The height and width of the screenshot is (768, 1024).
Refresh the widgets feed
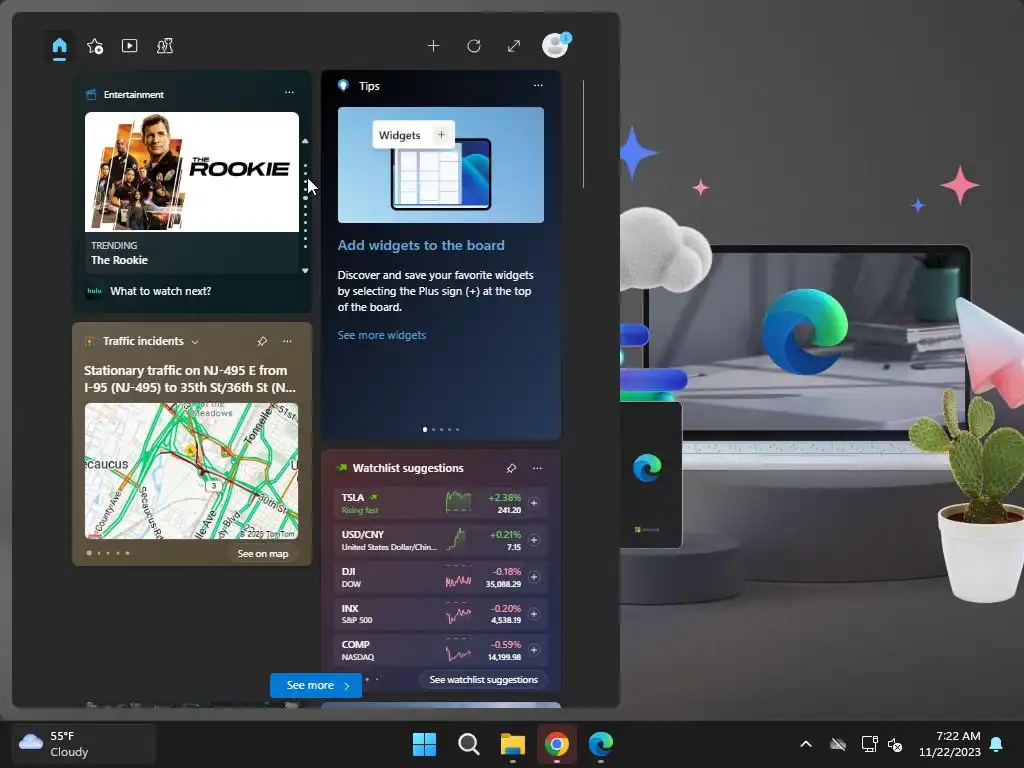click(474, 46)
